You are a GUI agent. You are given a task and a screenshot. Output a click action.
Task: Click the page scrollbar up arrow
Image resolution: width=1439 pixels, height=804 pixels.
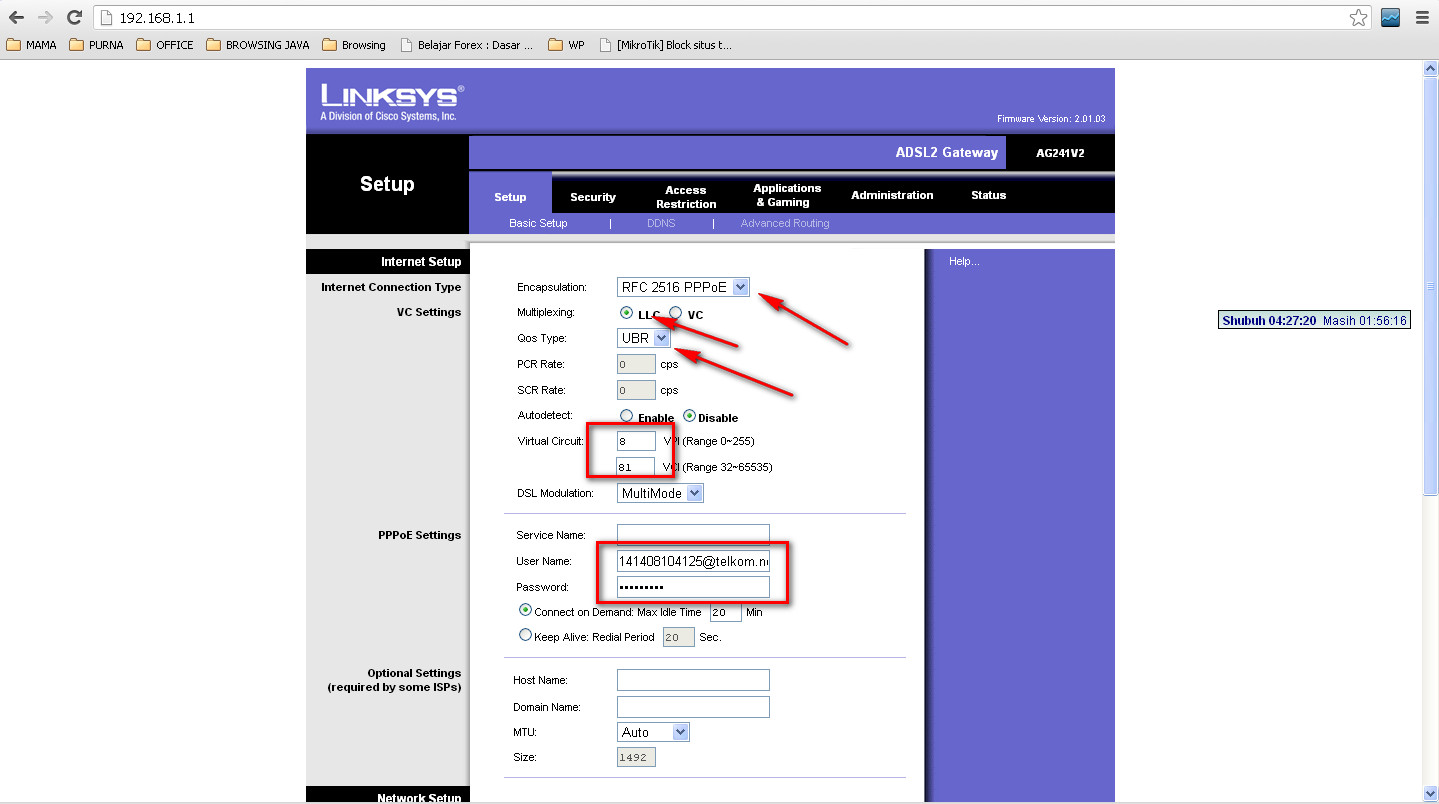[1430, 69]
